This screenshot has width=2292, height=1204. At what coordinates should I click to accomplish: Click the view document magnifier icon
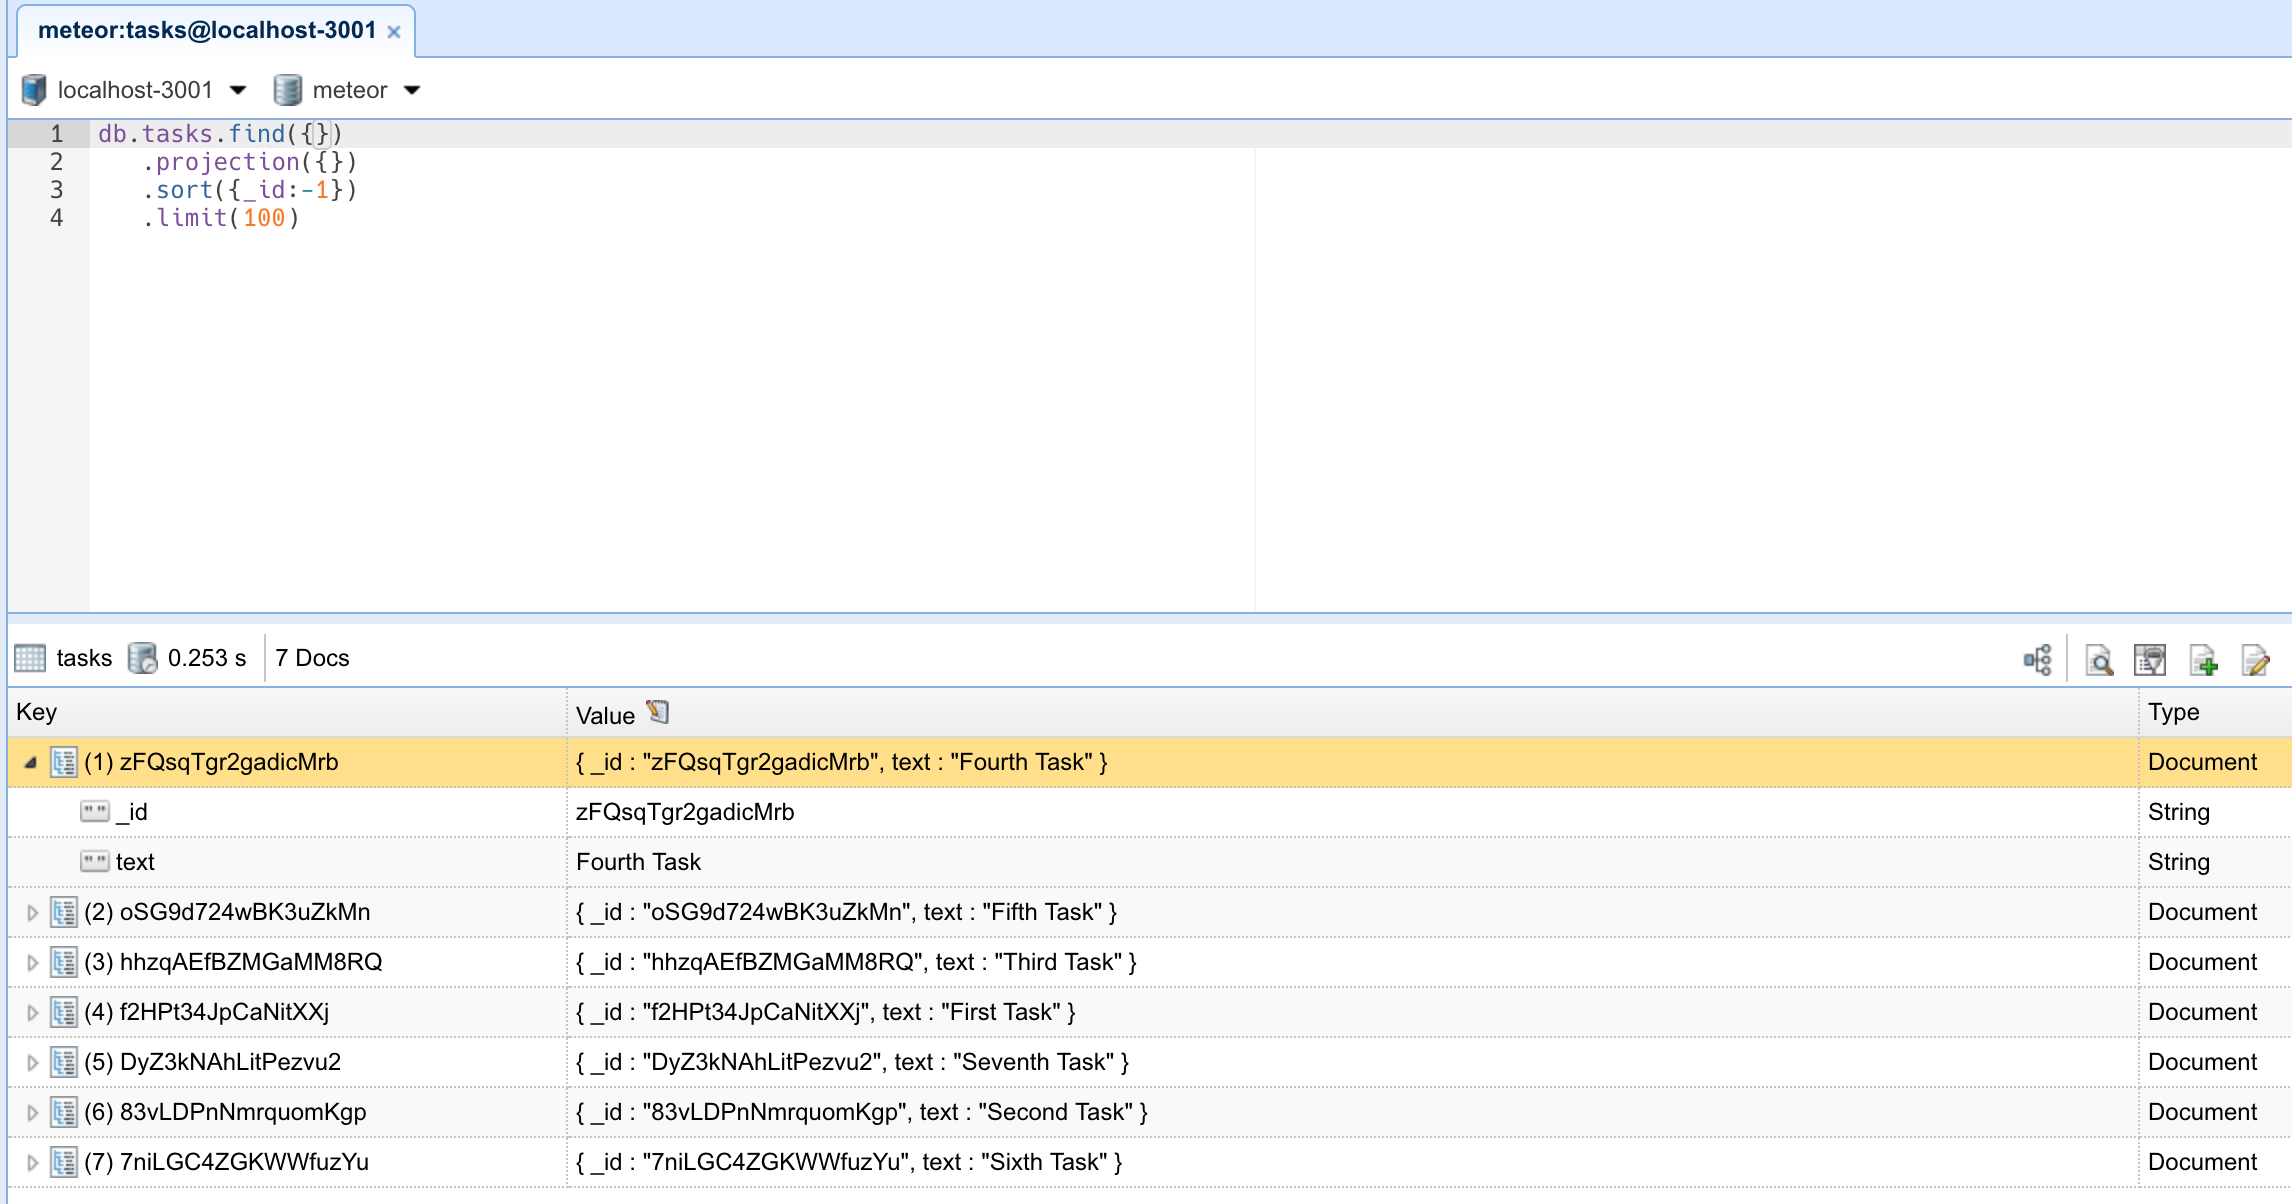pyautogui.click(x=2099, y=660)
